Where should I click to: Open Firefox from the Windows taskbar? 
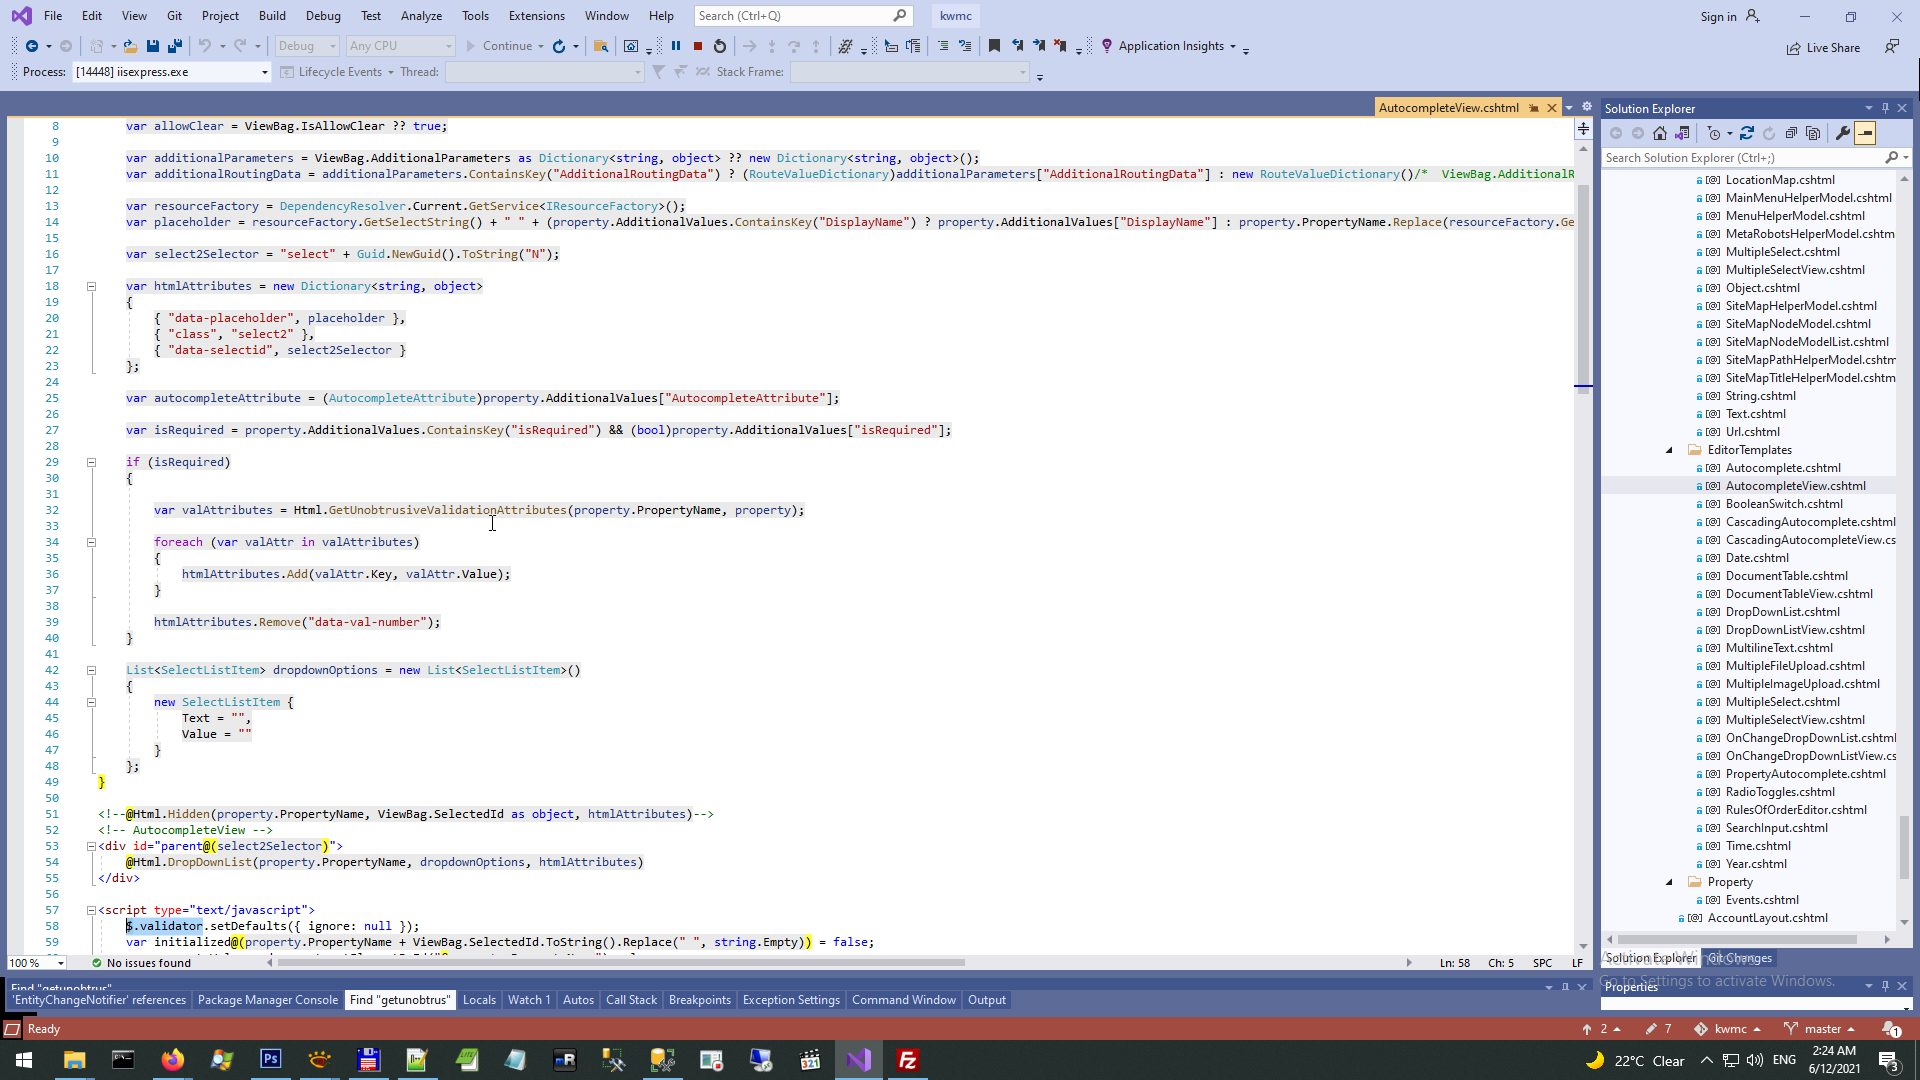(x=173, y=1060)
